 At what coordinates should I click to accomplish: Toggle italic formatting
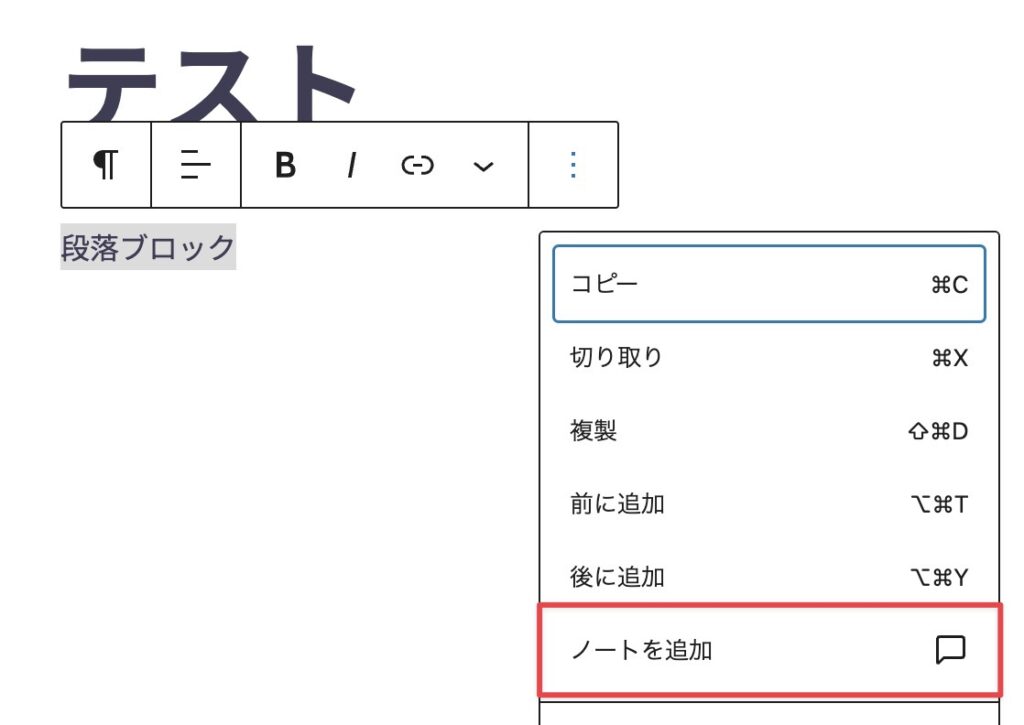tap(351, 165)
